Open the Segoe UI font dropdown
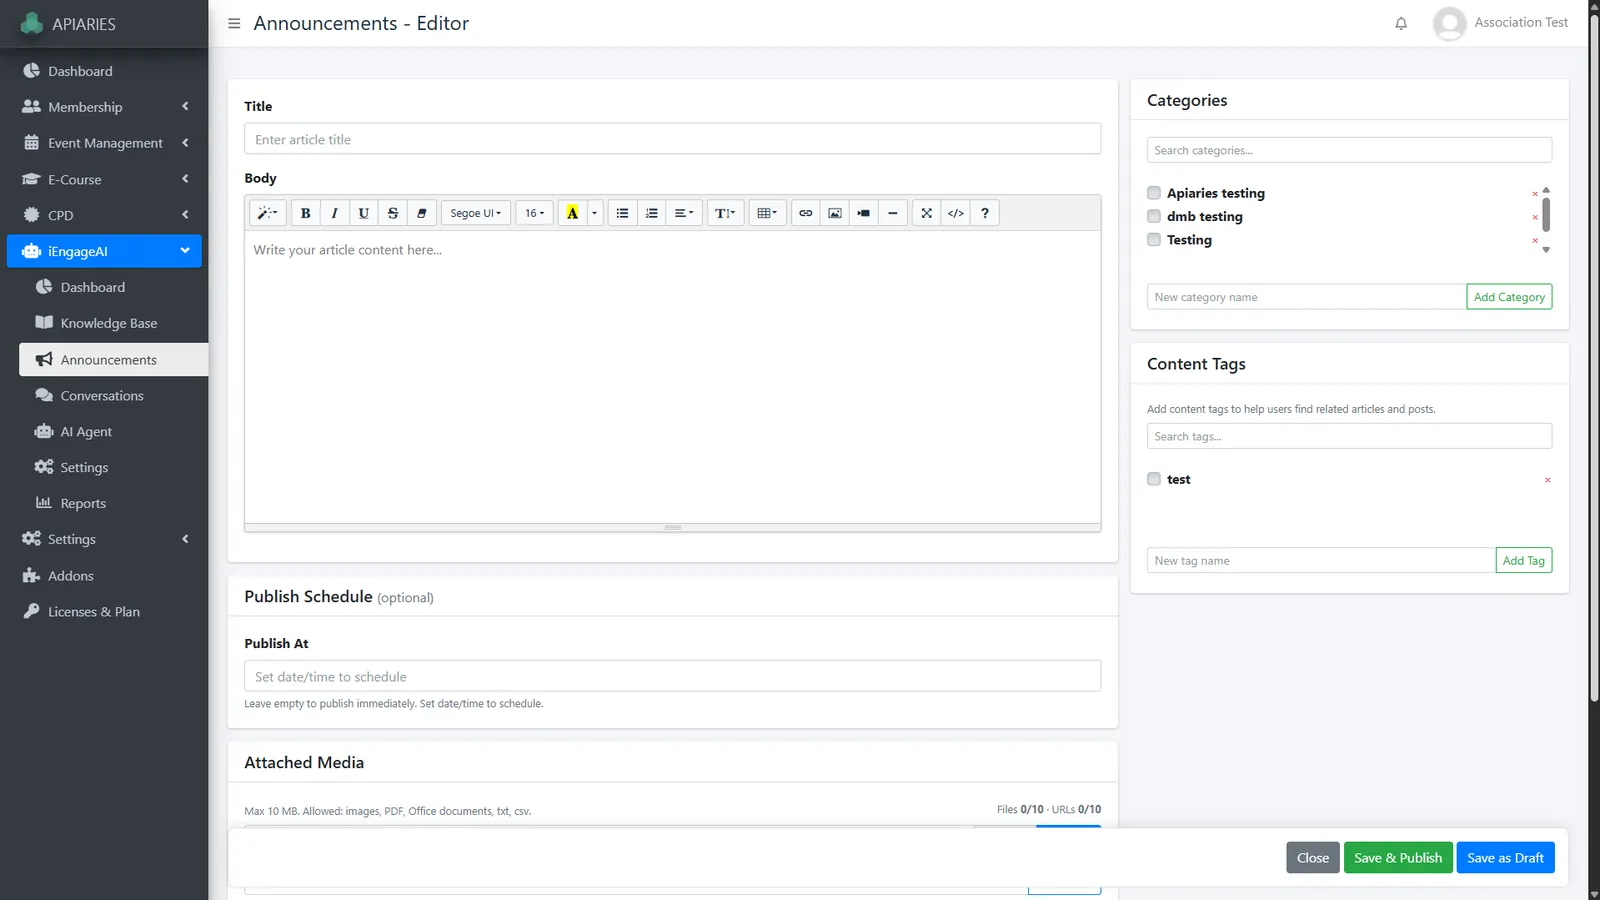This screenshot has width=1600, height=900. [x=475, y=213]
